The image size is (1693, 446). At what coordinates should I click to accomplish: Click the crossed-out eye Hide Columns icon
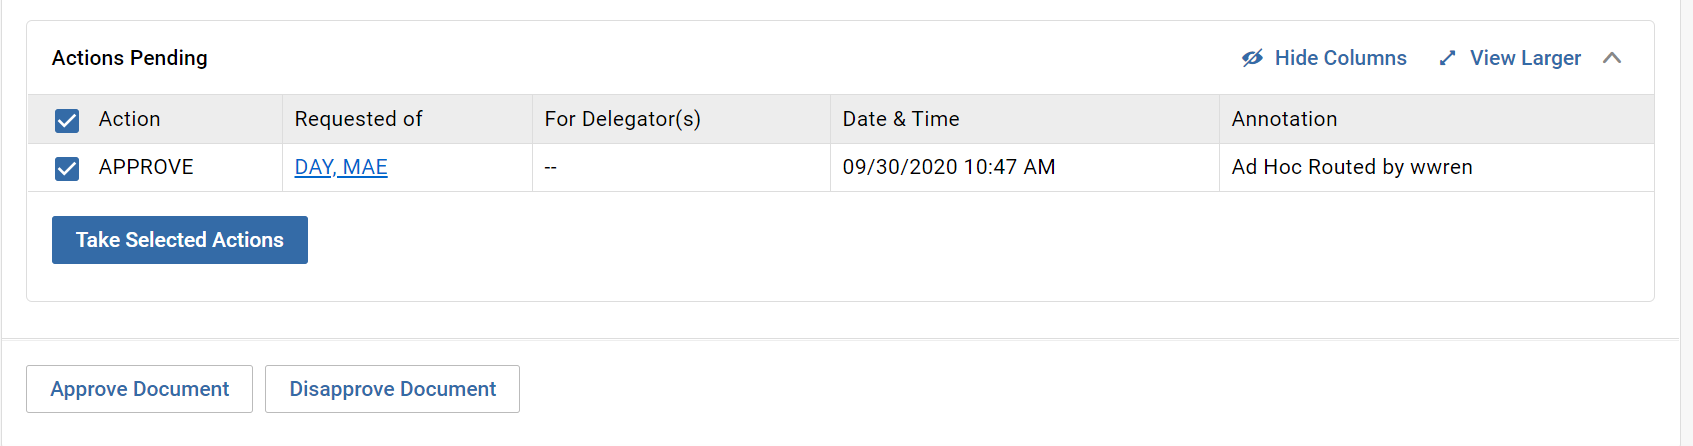click(1252, 58)
